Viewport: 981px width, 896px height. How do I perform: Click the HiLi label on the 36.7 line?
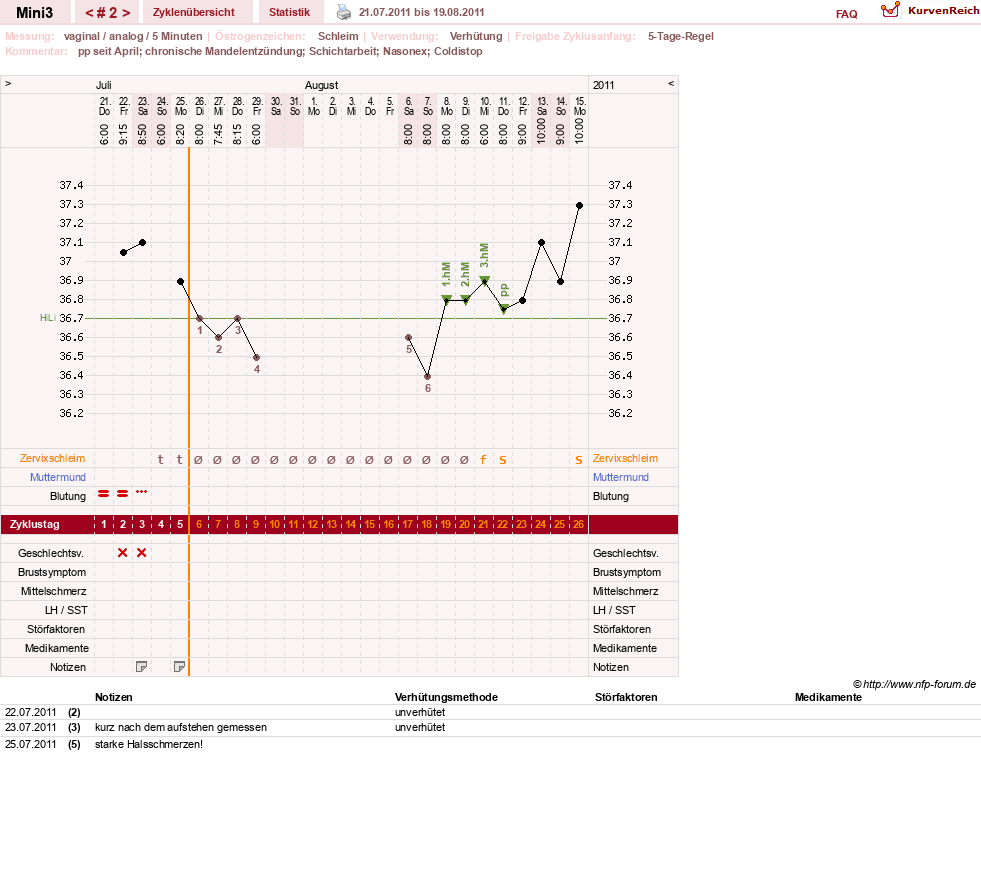(x=48, y=318)
